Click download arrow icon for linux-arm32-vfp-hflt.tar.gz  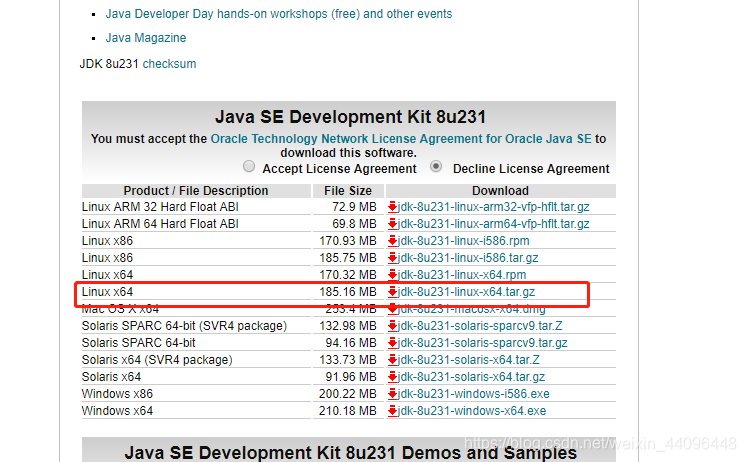(393, 207)
